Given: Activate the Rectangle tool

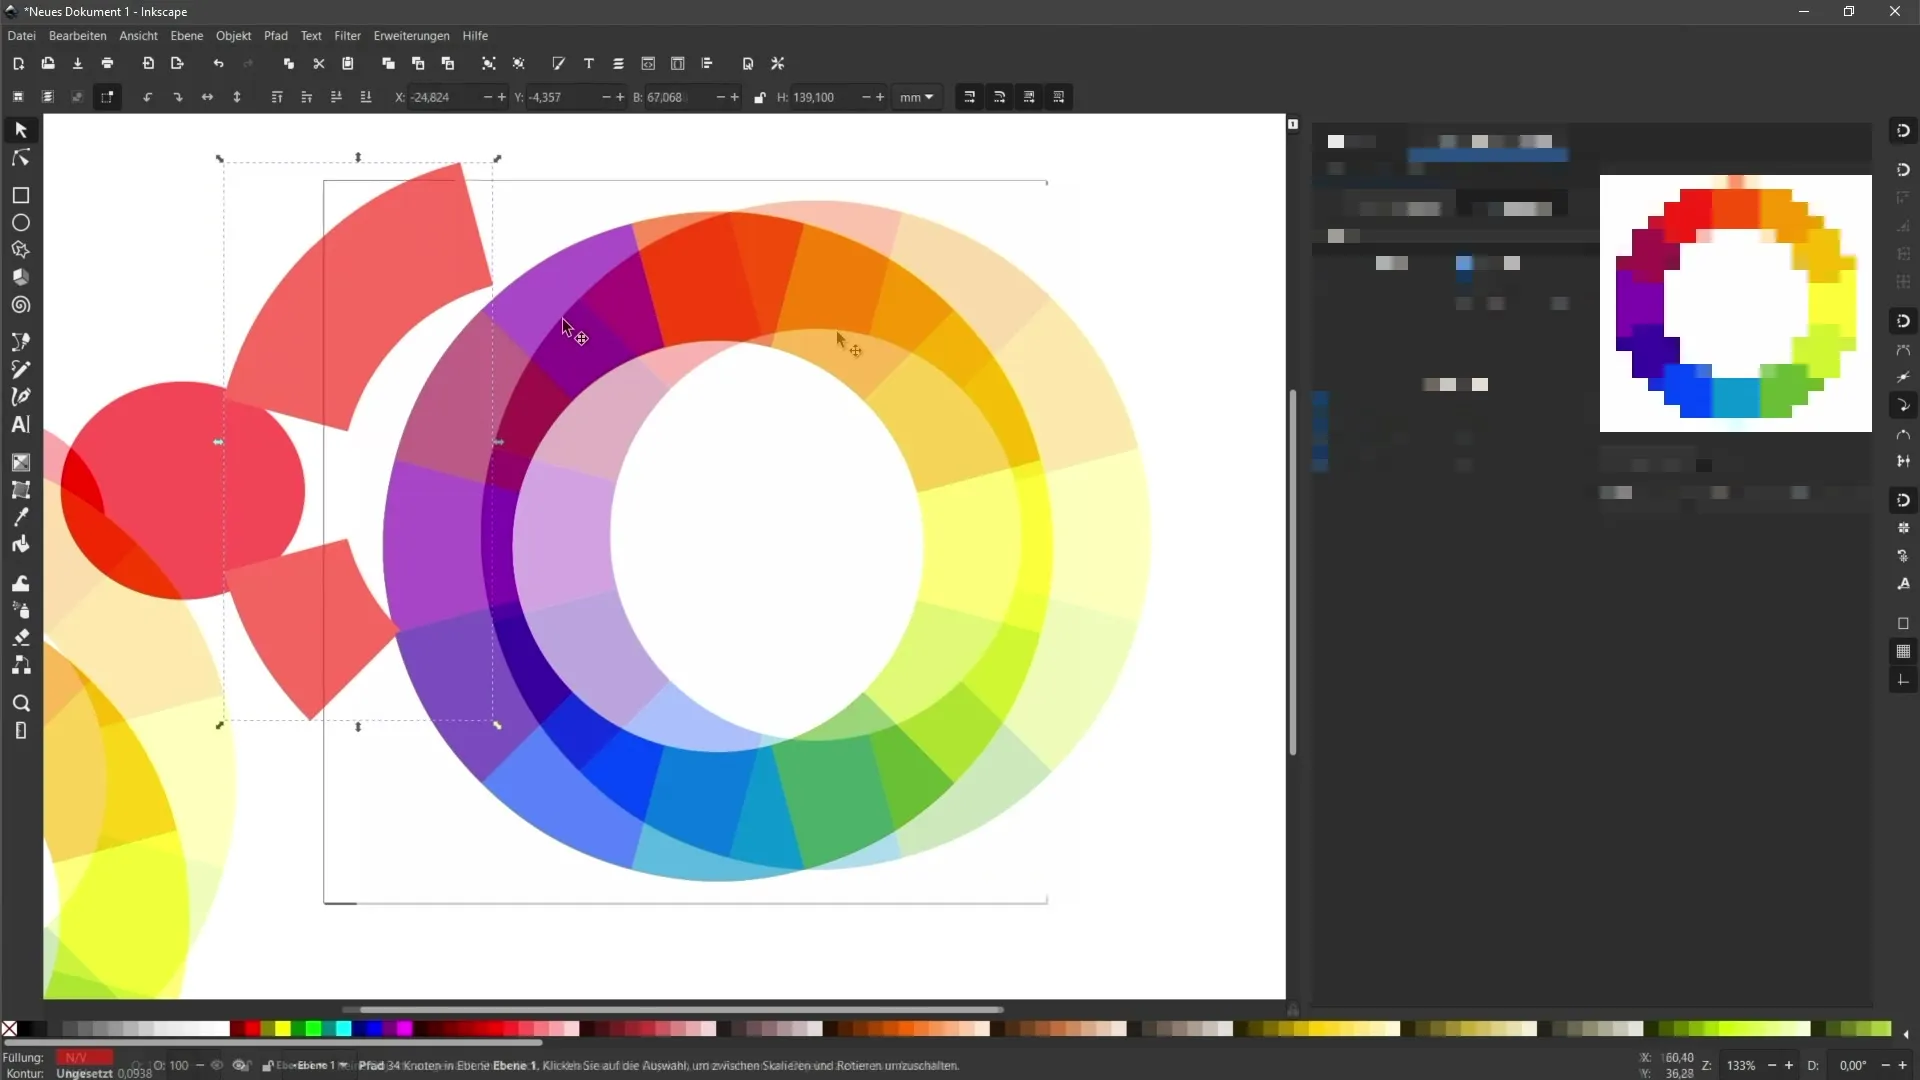Looking at the screenshot, I should pyautogui.click(x=20, y=195).
